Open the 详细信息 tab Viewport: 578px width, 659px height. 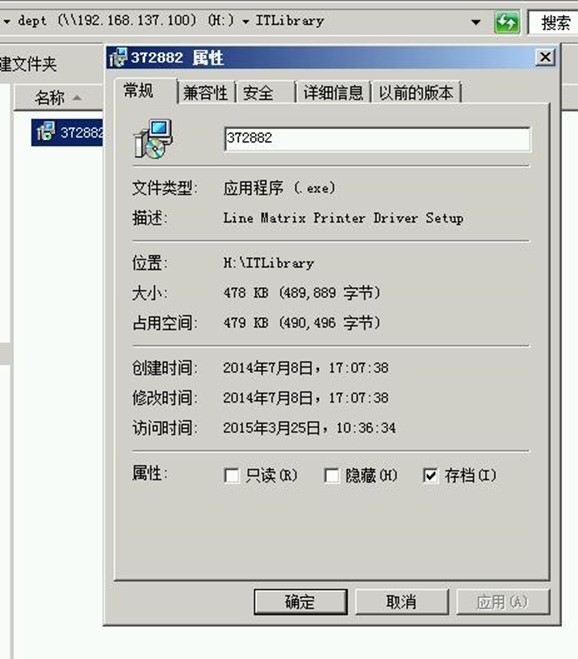[333, 93]
